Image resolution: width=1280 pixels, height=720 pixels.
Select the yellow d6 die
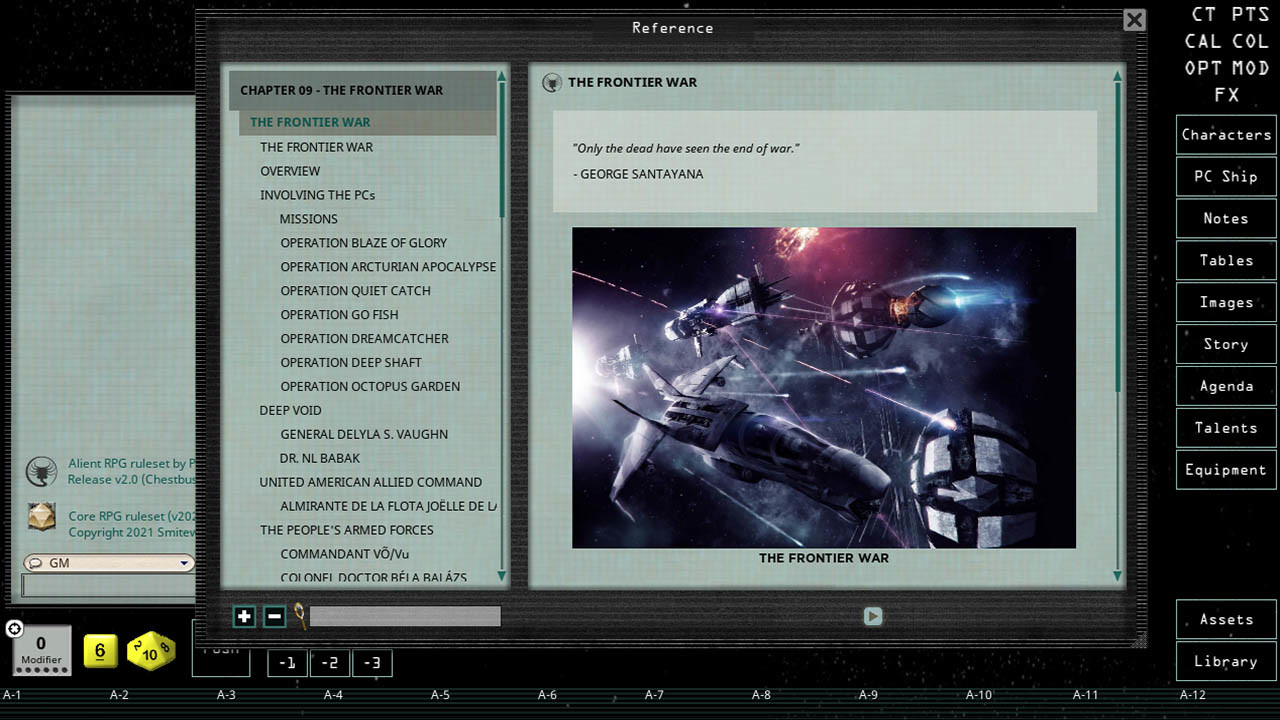(x=98, y=650)
